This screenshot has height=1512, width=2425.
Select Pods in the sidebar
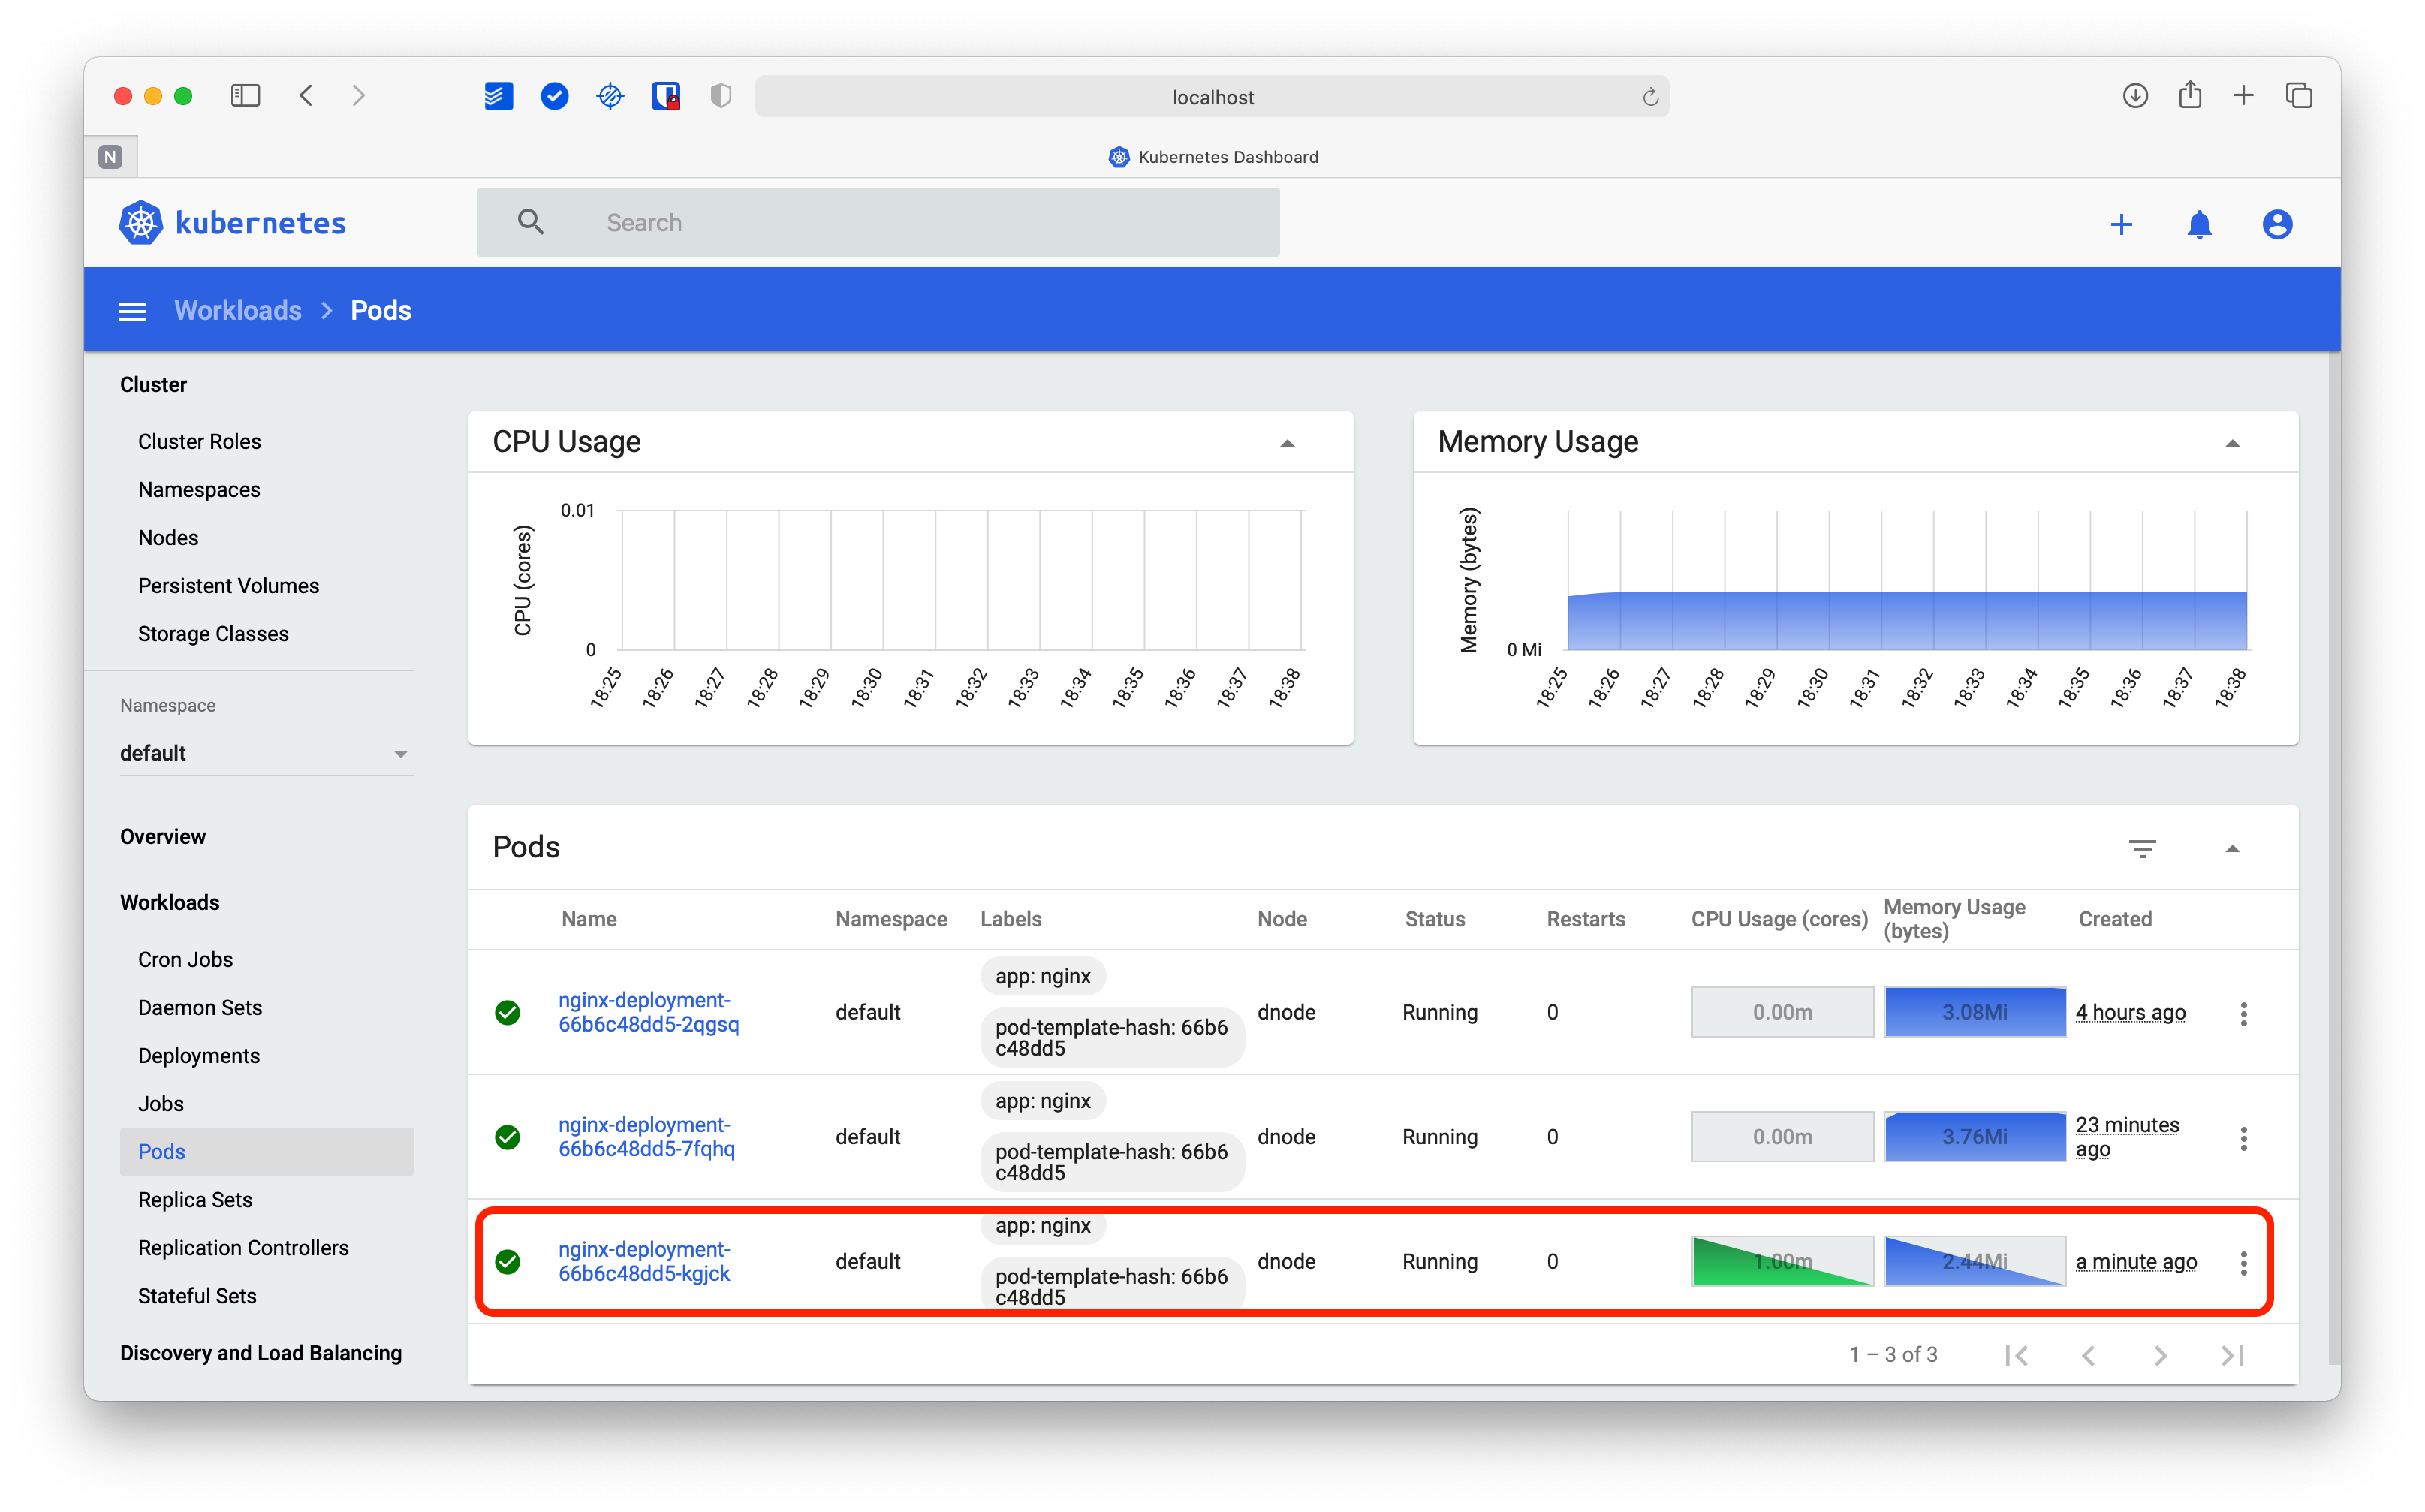[x=266, y=1152]
